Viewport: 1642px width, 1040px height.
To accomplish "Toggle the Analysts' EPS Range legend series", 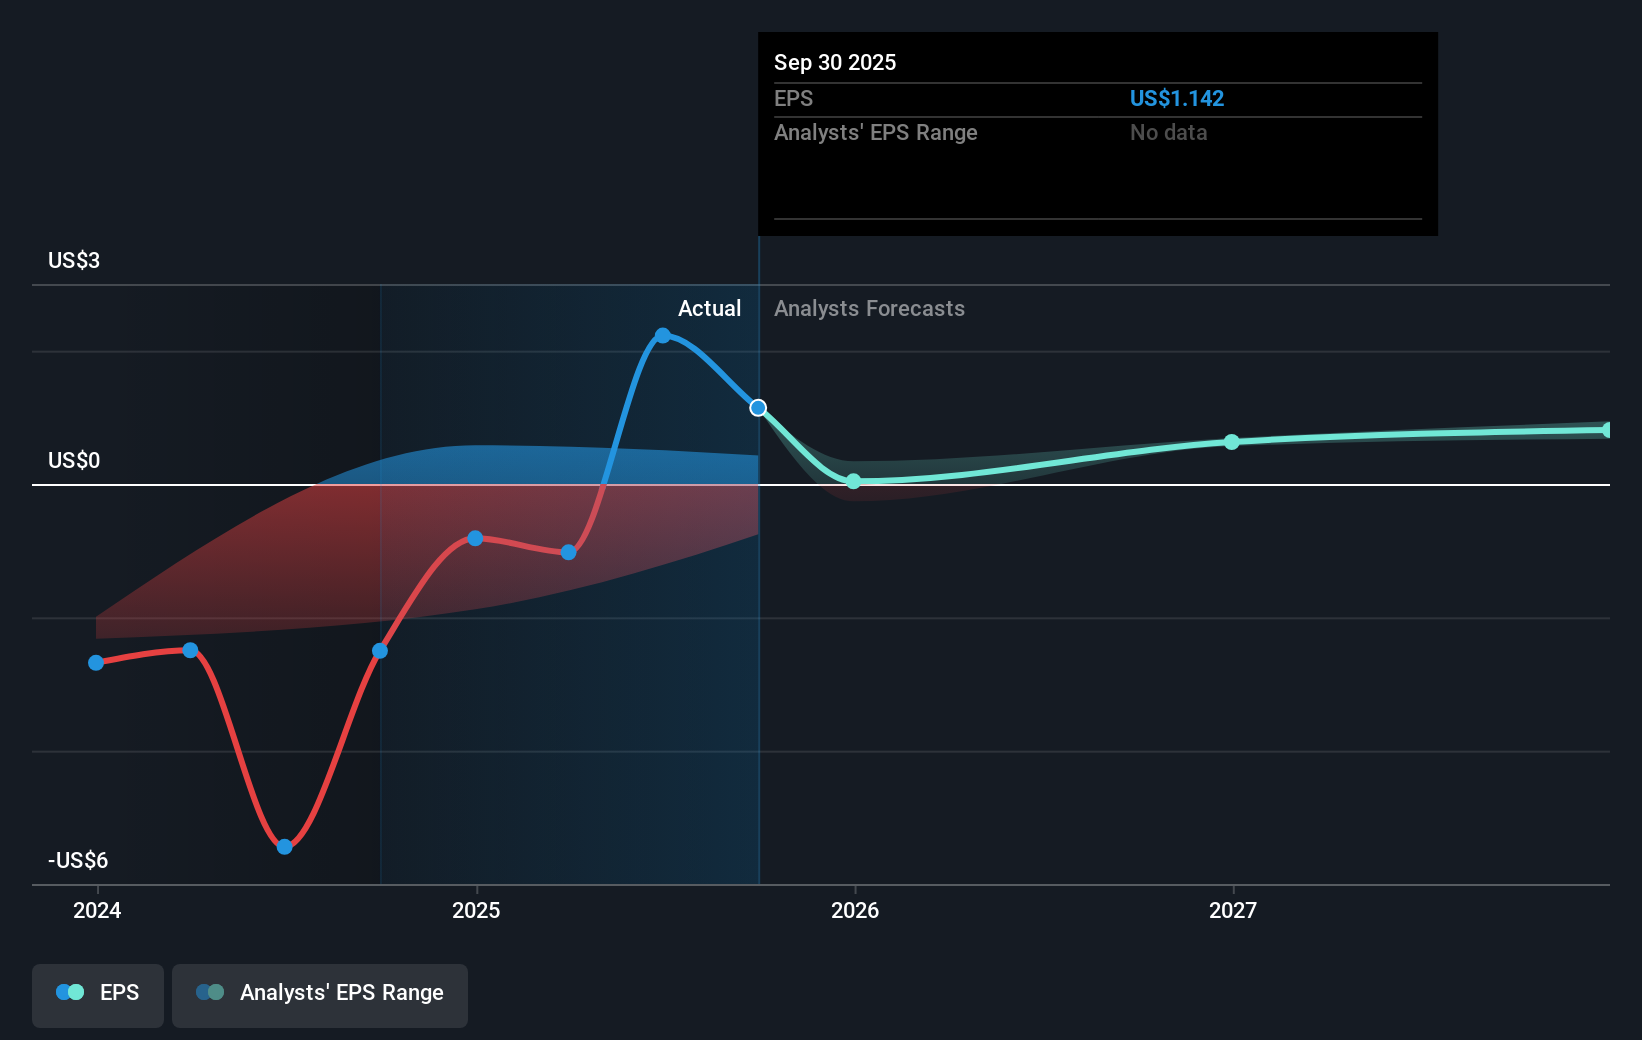I will [x=320, y=995].
